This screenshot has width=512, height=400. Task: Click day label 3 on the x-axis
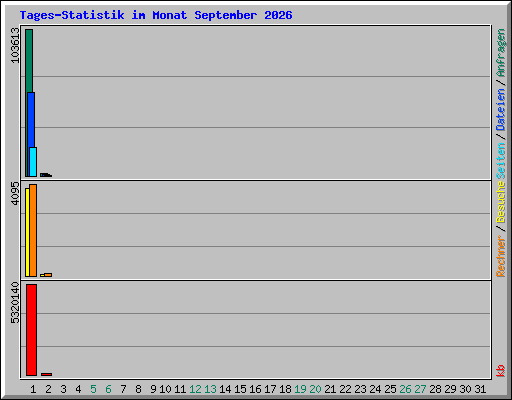[63, 389]
